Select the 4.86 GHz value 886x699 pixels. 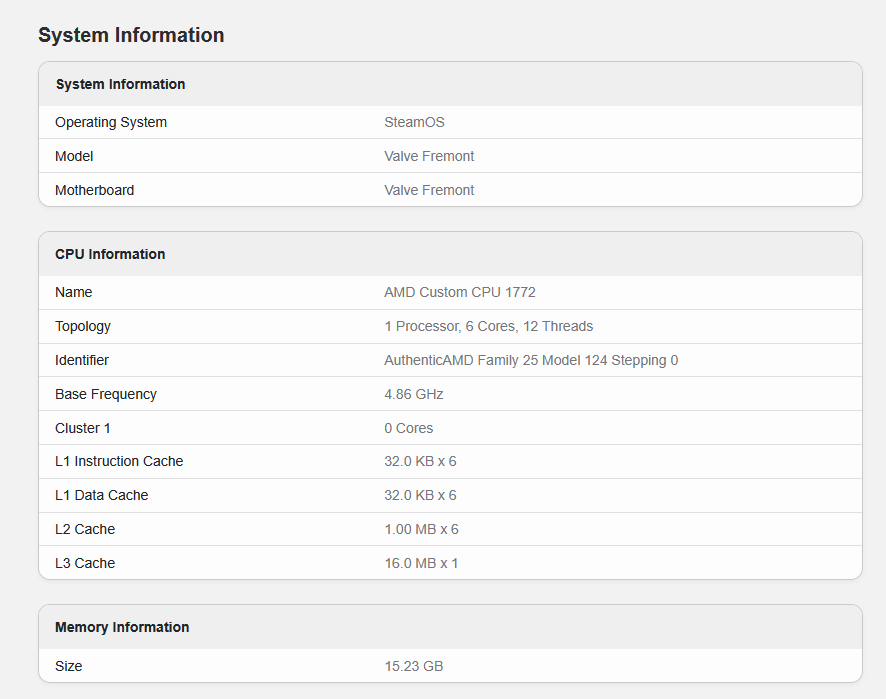414,394
